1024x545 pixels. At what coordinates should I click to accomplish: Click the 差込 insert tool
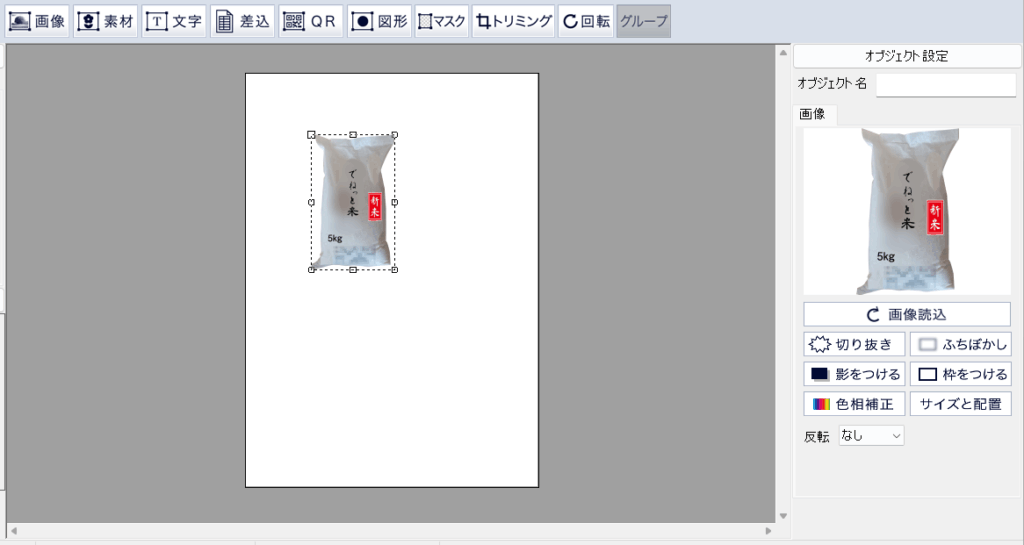coord(242,21)
